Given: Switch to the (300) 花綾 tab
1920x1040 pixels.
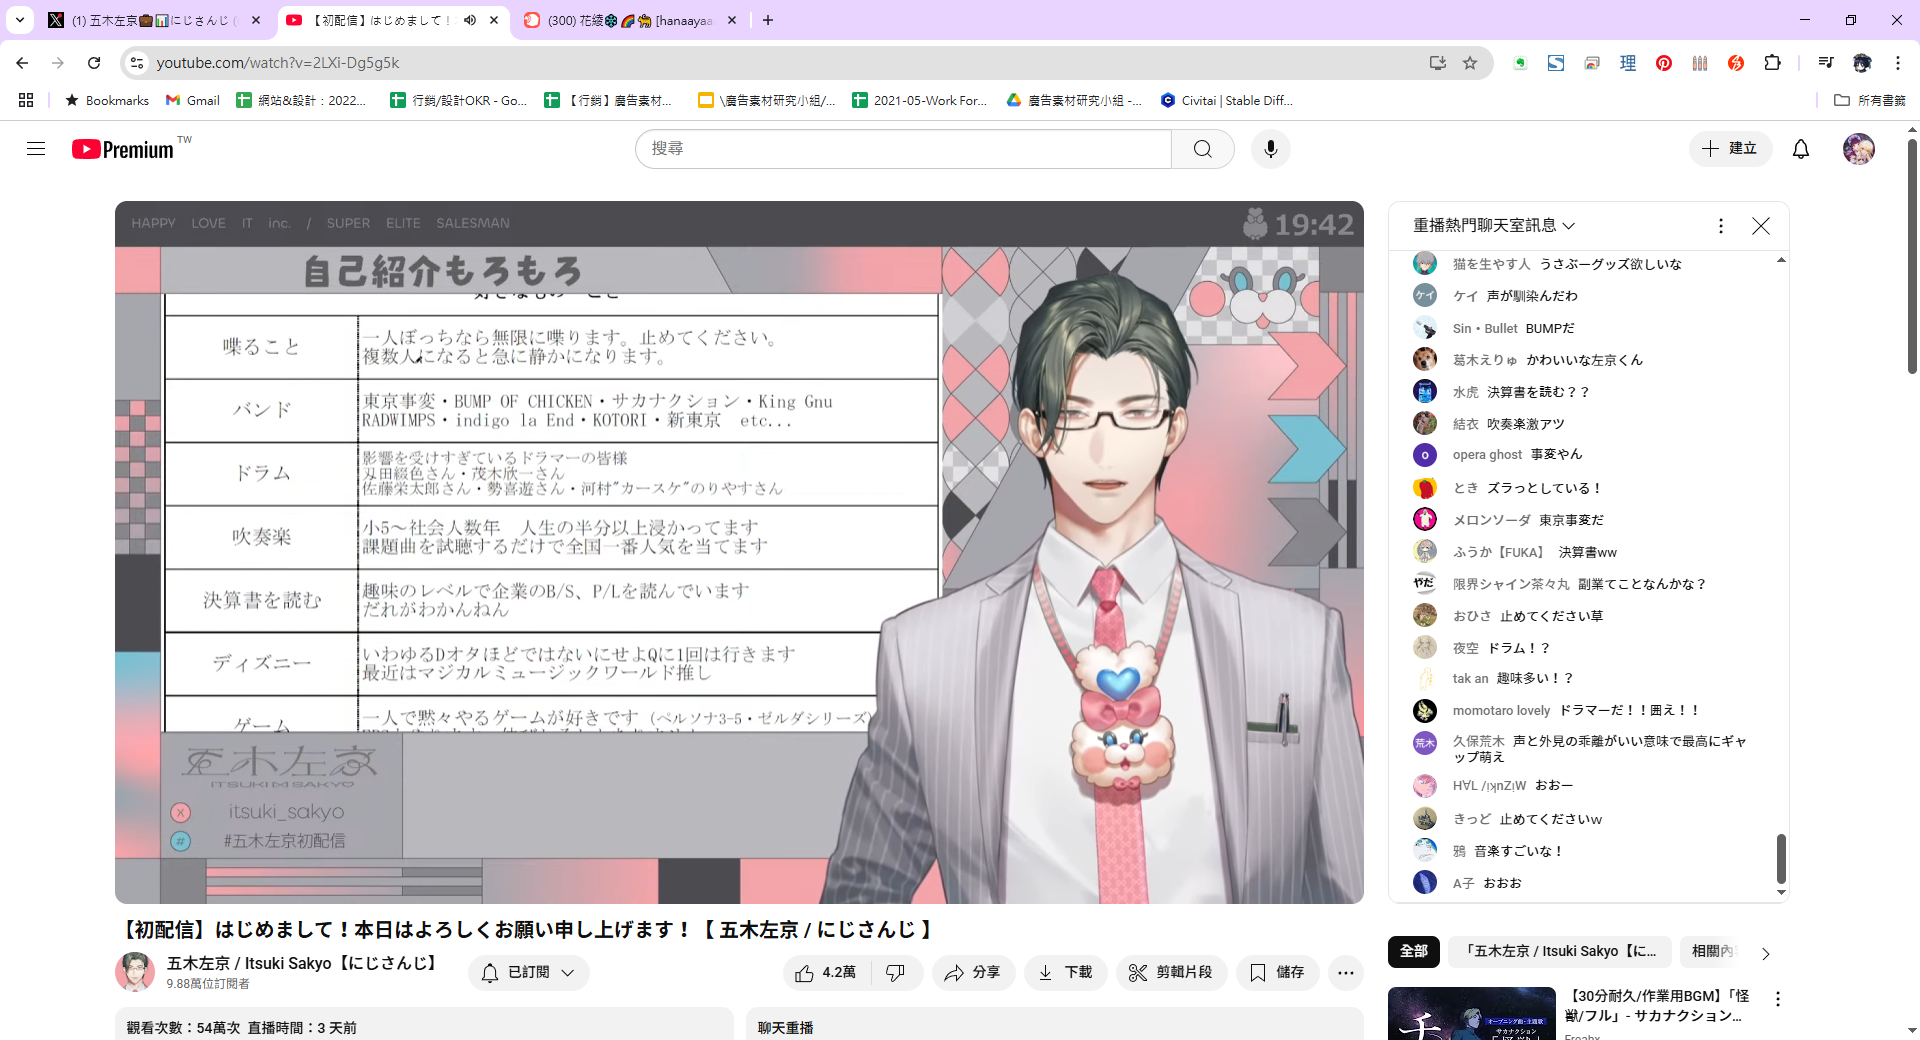Looking at the screenshot, I should coord(630,20).
